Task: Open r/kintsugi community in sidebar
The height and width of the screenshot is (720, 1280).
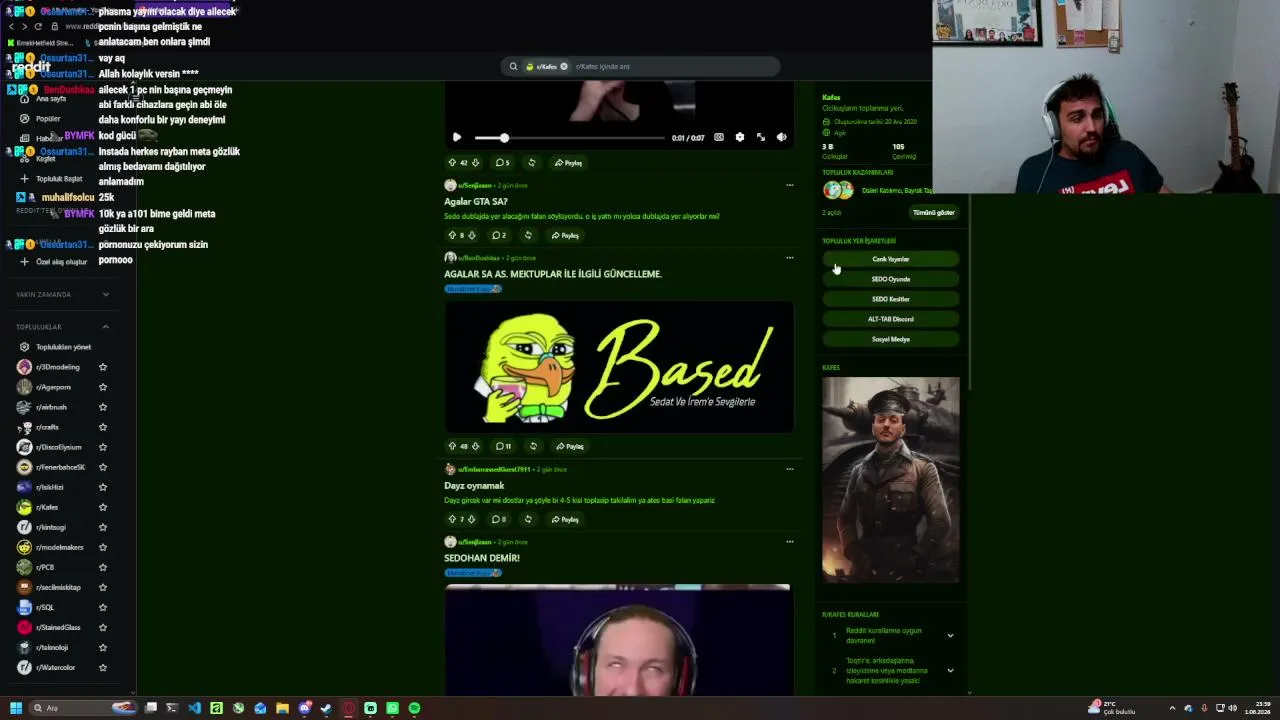Action: pyautogui.click(x=50, y=527)
